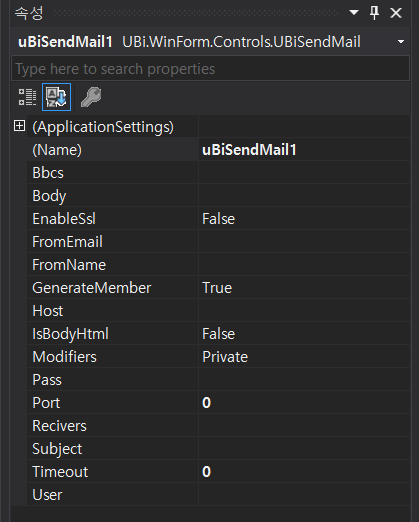419x522 pixels.
Task: Switch to Categorized property view icon
Action: pos(27,97)
